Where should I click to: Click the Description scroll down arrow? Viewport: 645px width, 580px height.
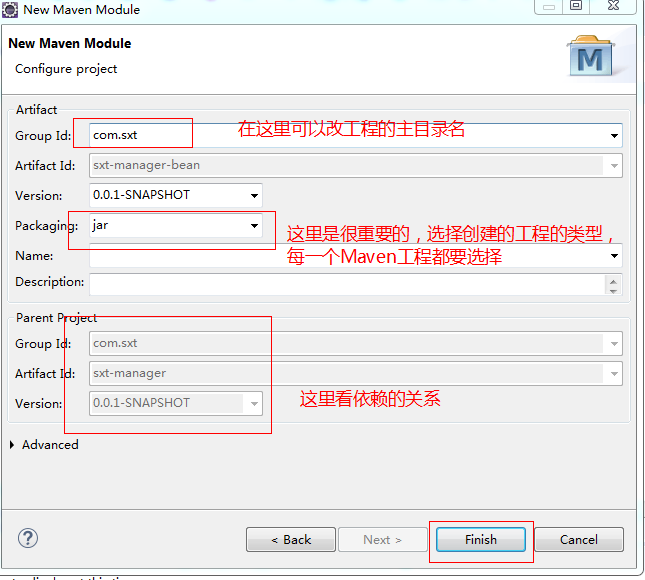(613, 291)
